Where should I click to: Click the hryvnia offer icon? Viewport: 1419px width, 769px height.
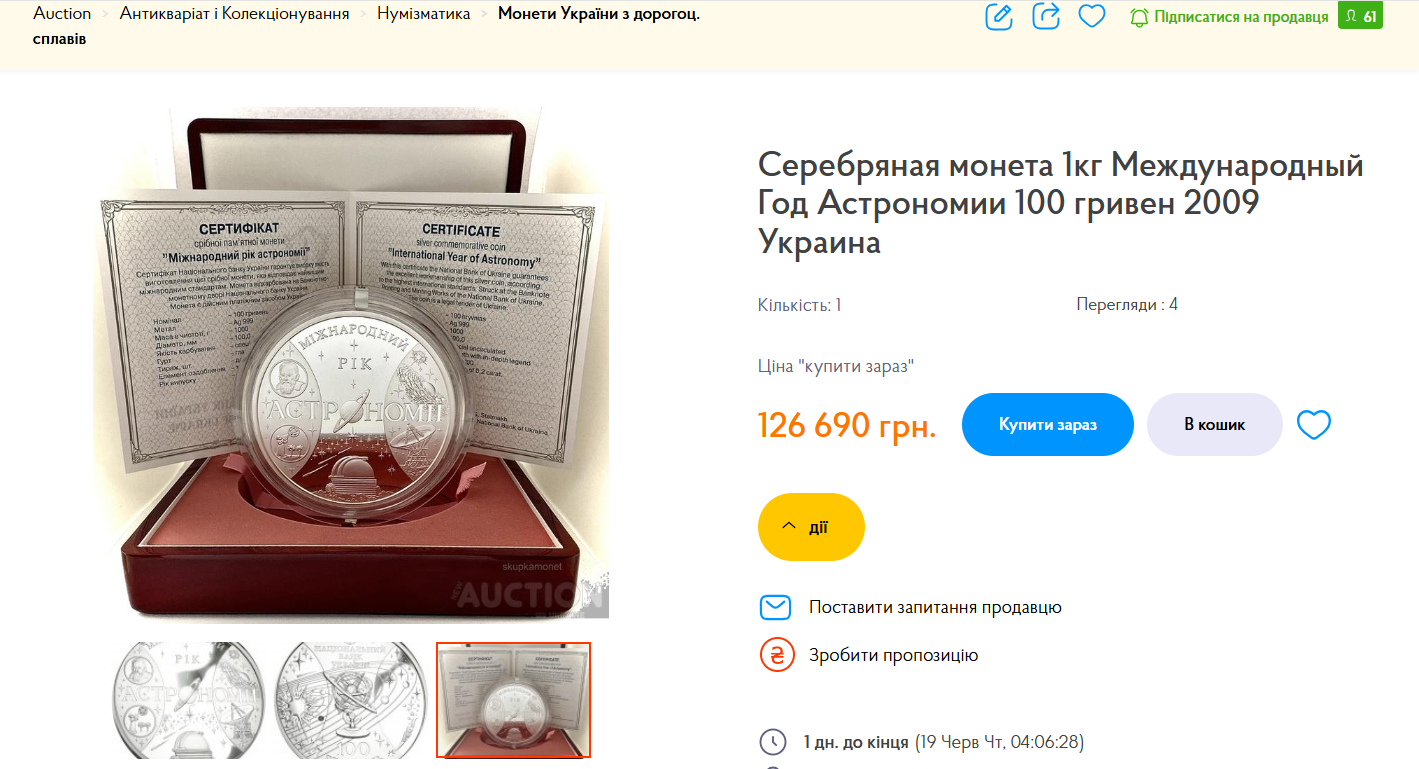(x=776, y=655)
